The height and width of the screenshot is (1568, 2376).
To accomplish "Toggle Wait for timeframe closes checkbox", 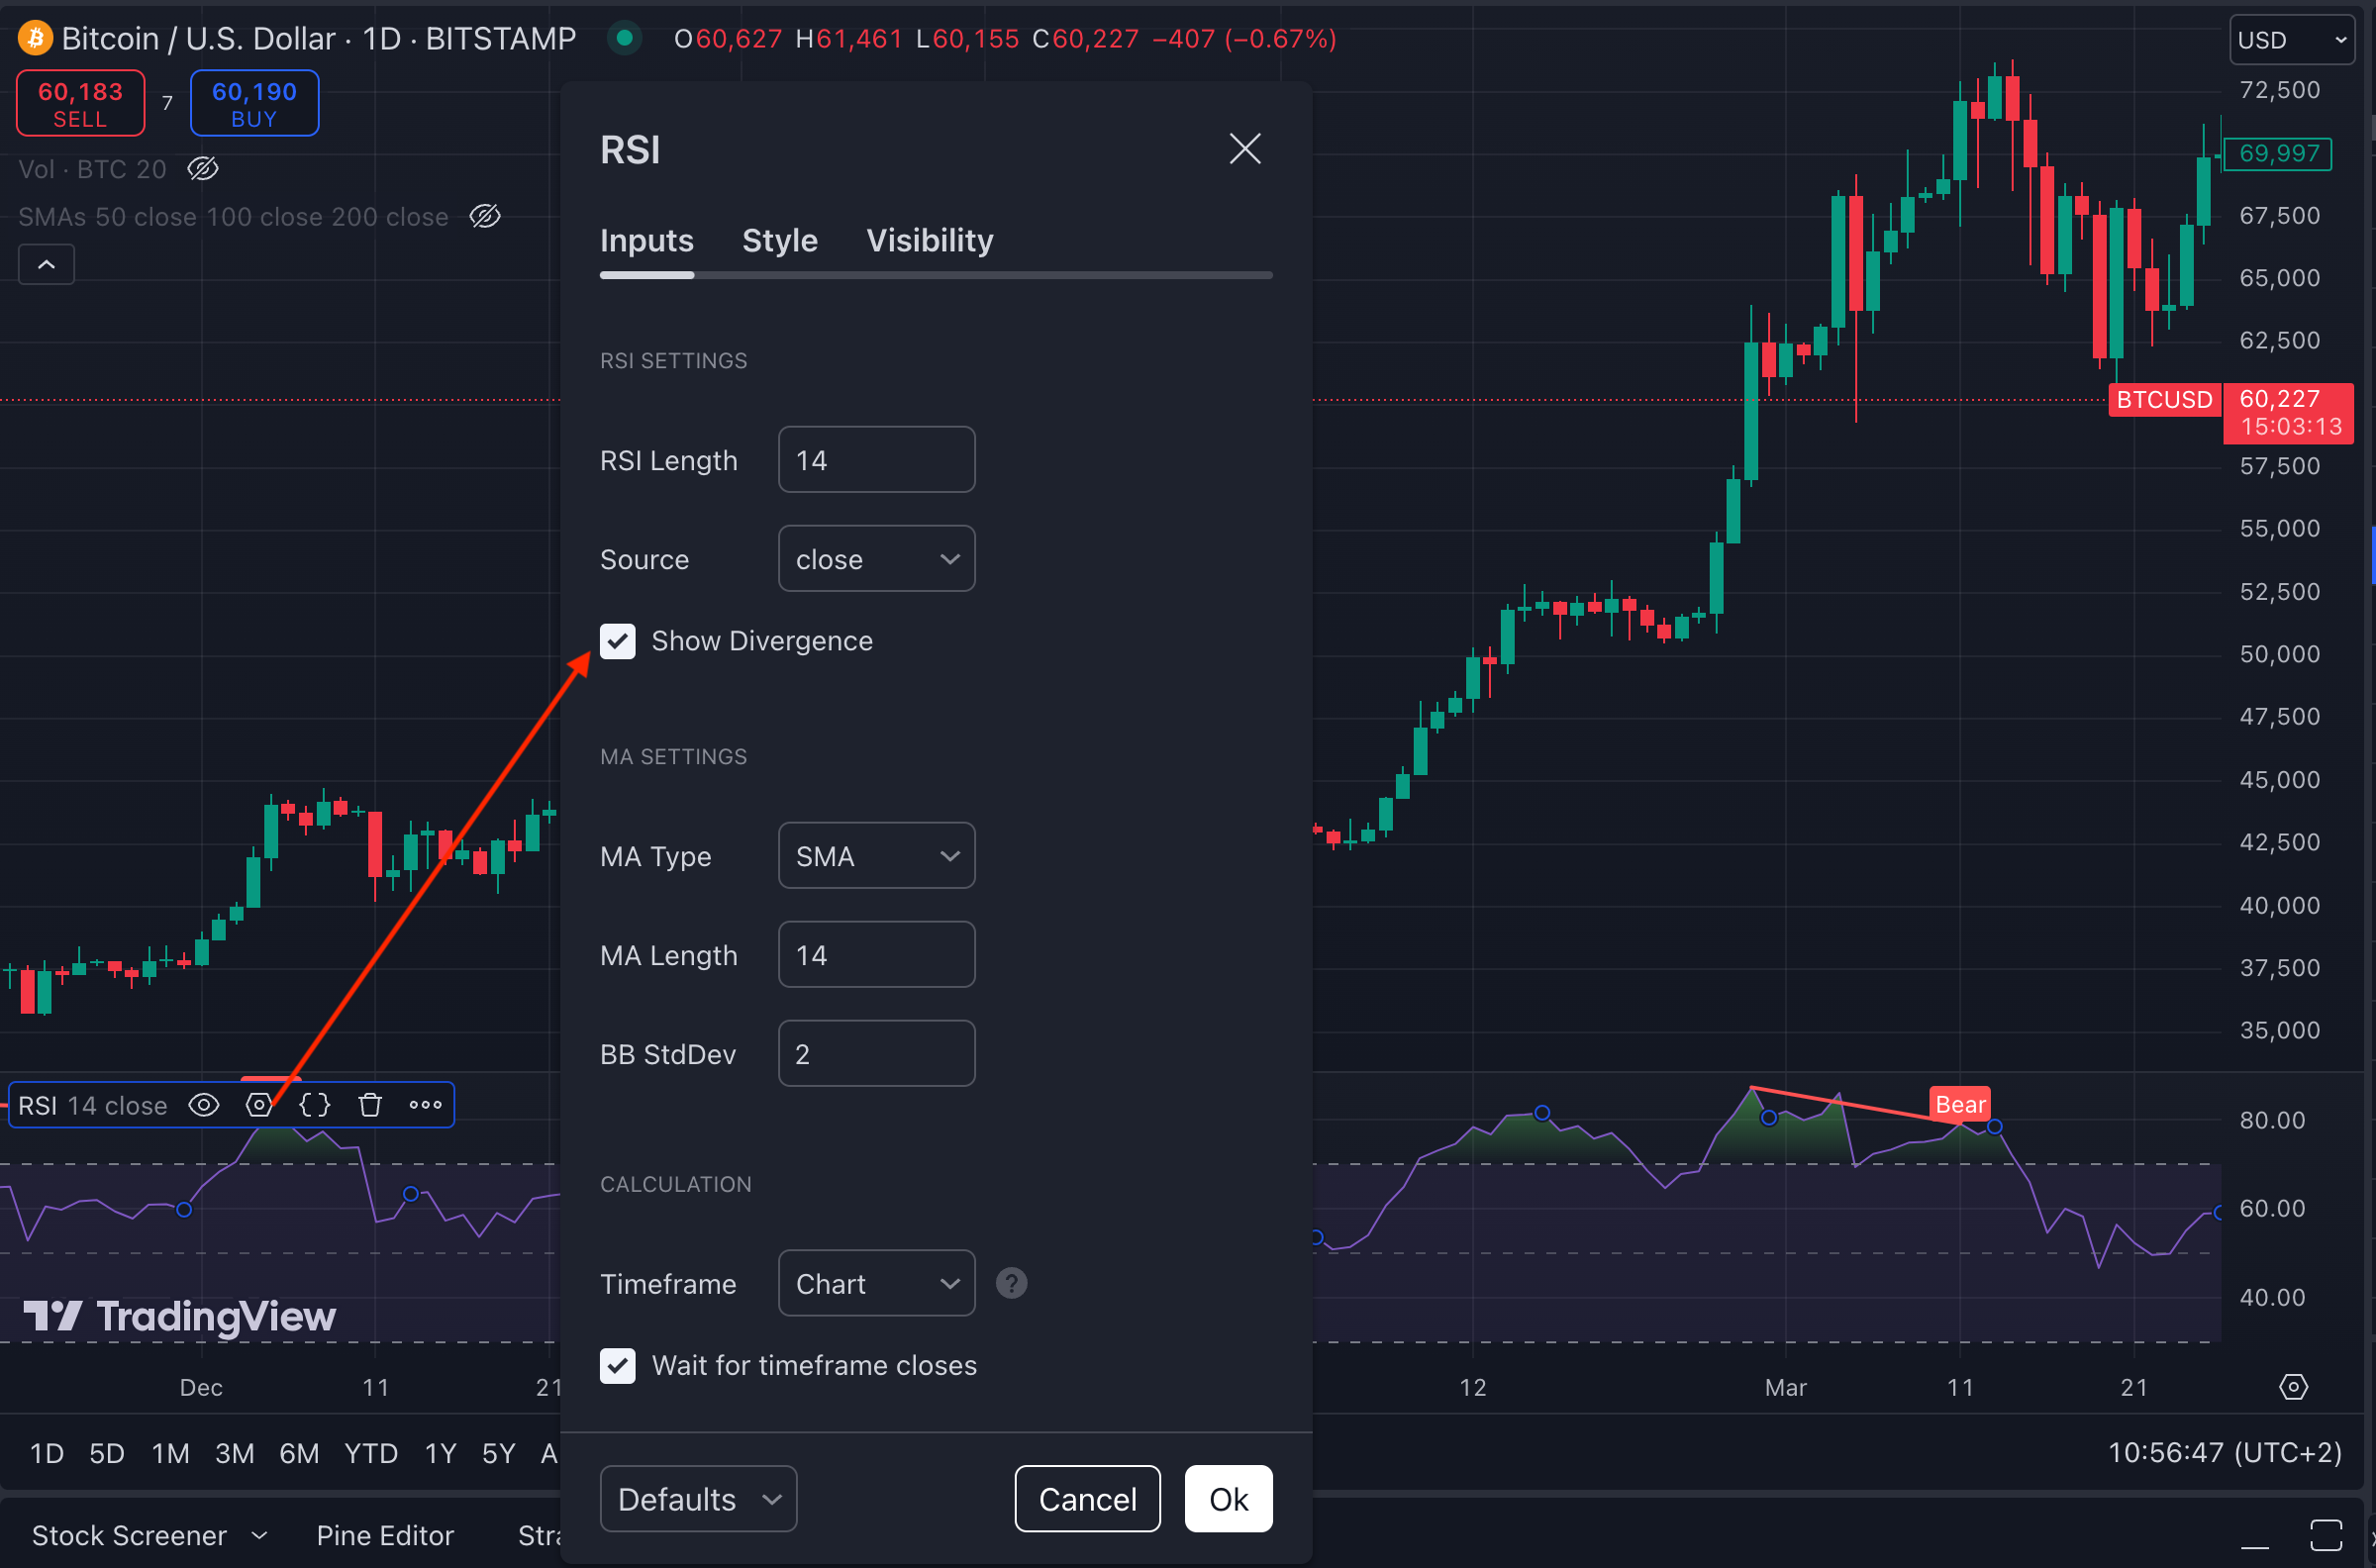I will pyautogui.click(x=617, y=1365).
